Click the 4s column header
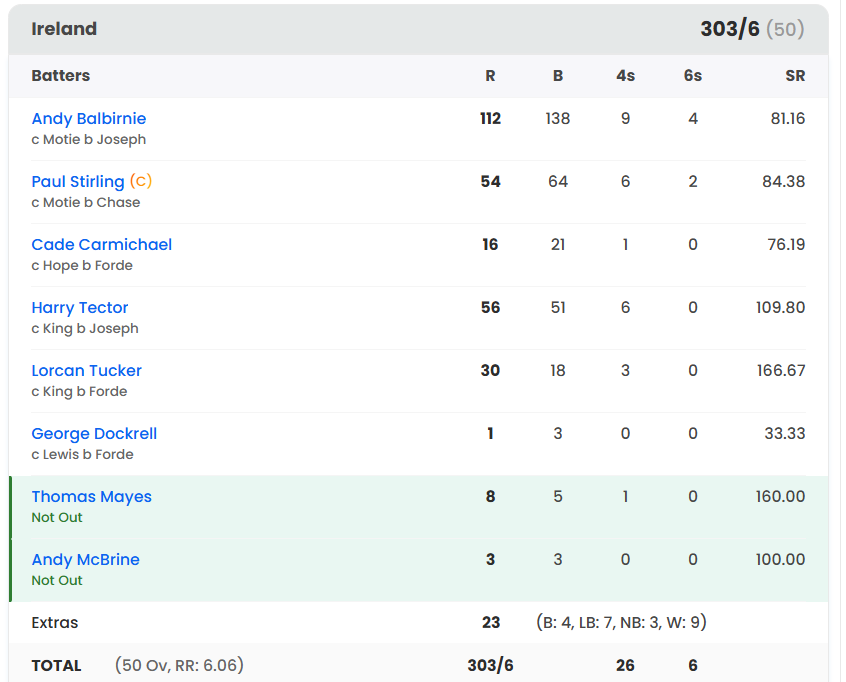The width and height of the screenshot is (846, 682). (x=625, y=76)
